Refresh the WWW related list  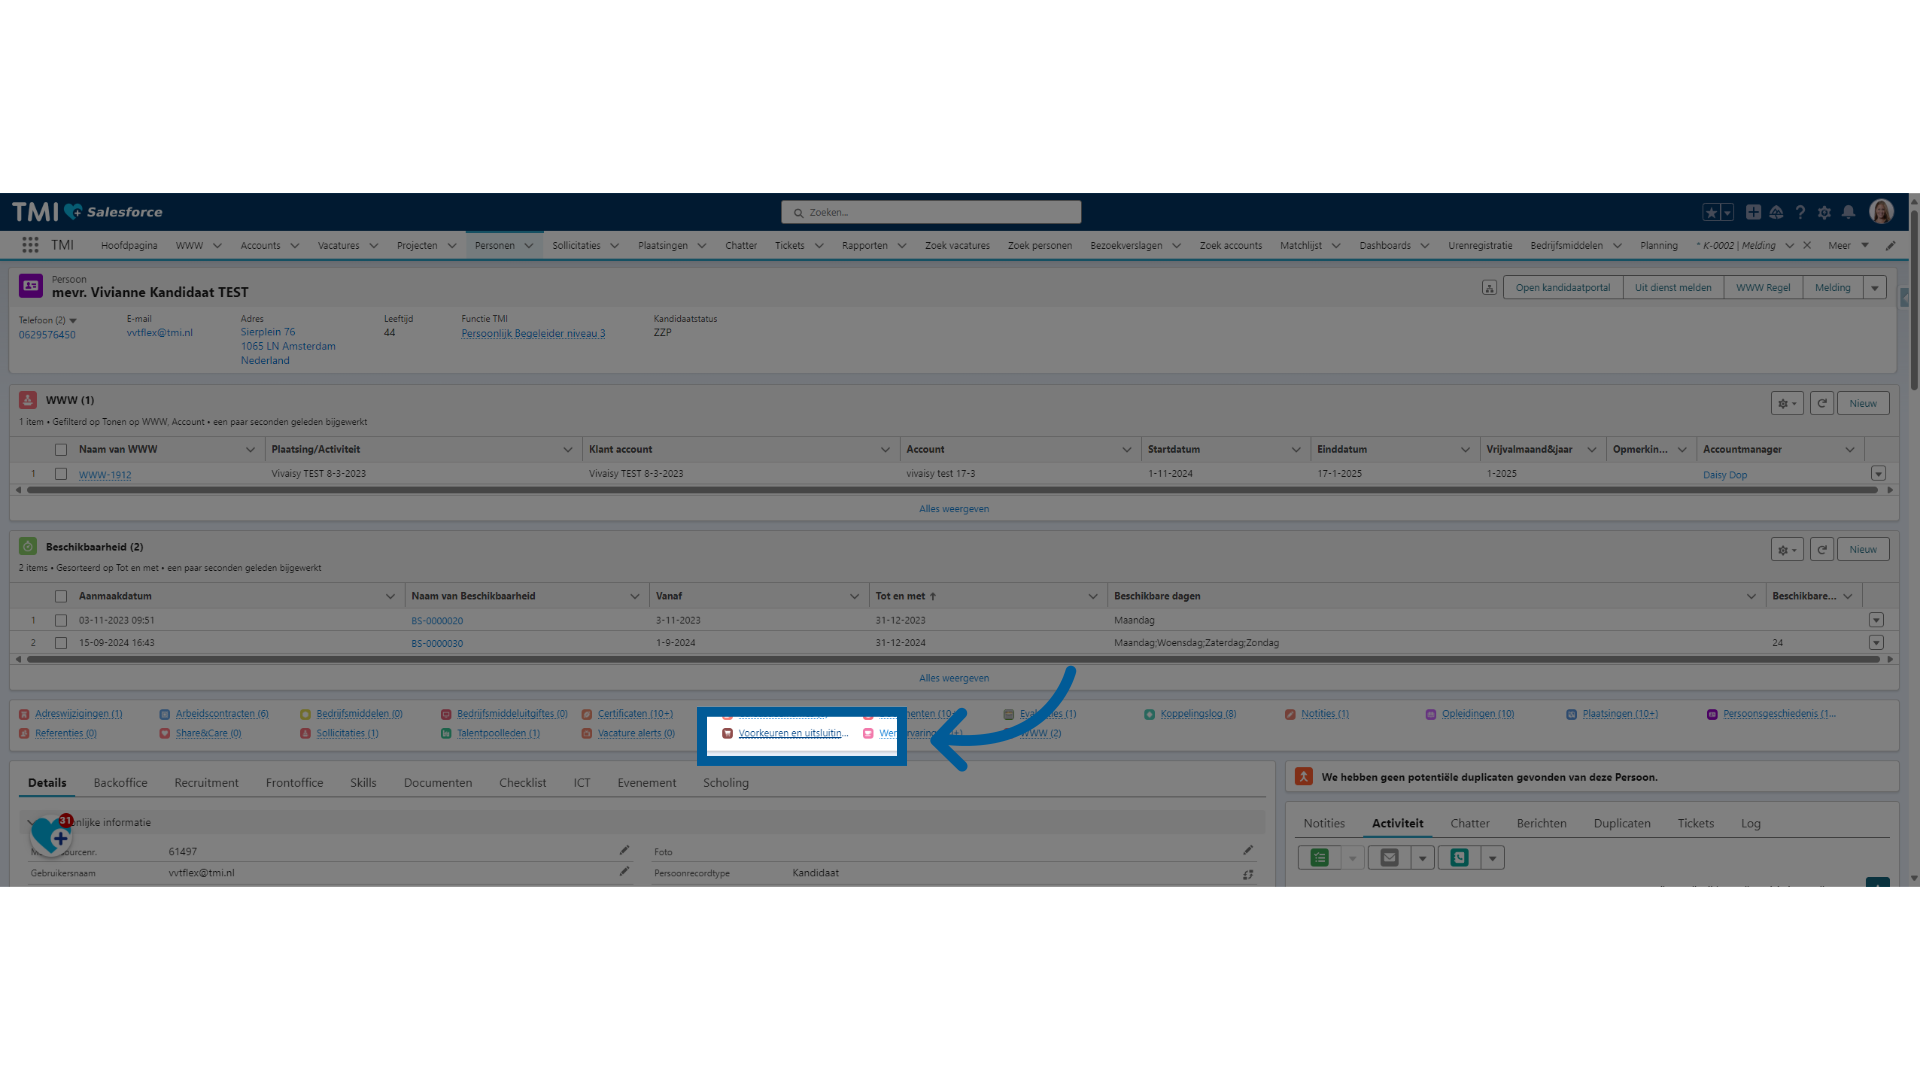pyautogui.click(x=1822, y=403)
